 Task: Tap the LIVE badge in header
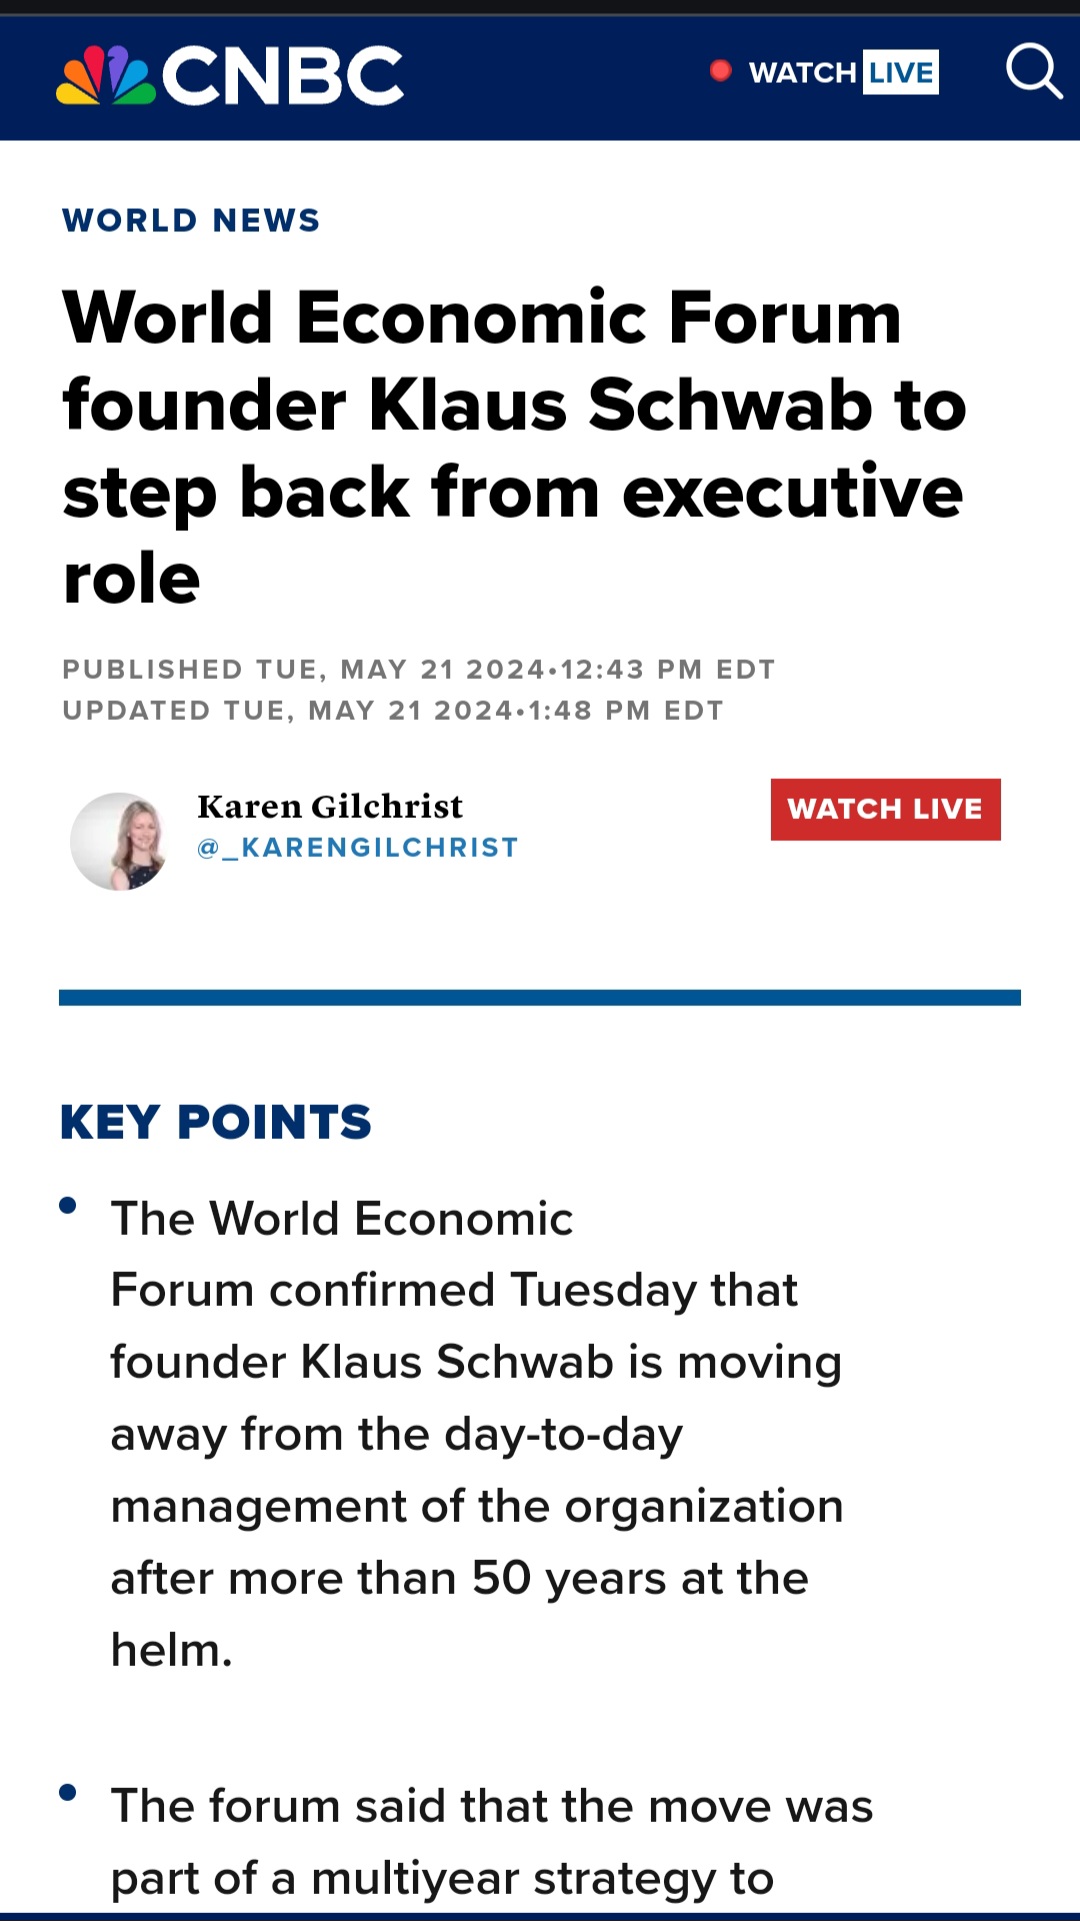901,72
